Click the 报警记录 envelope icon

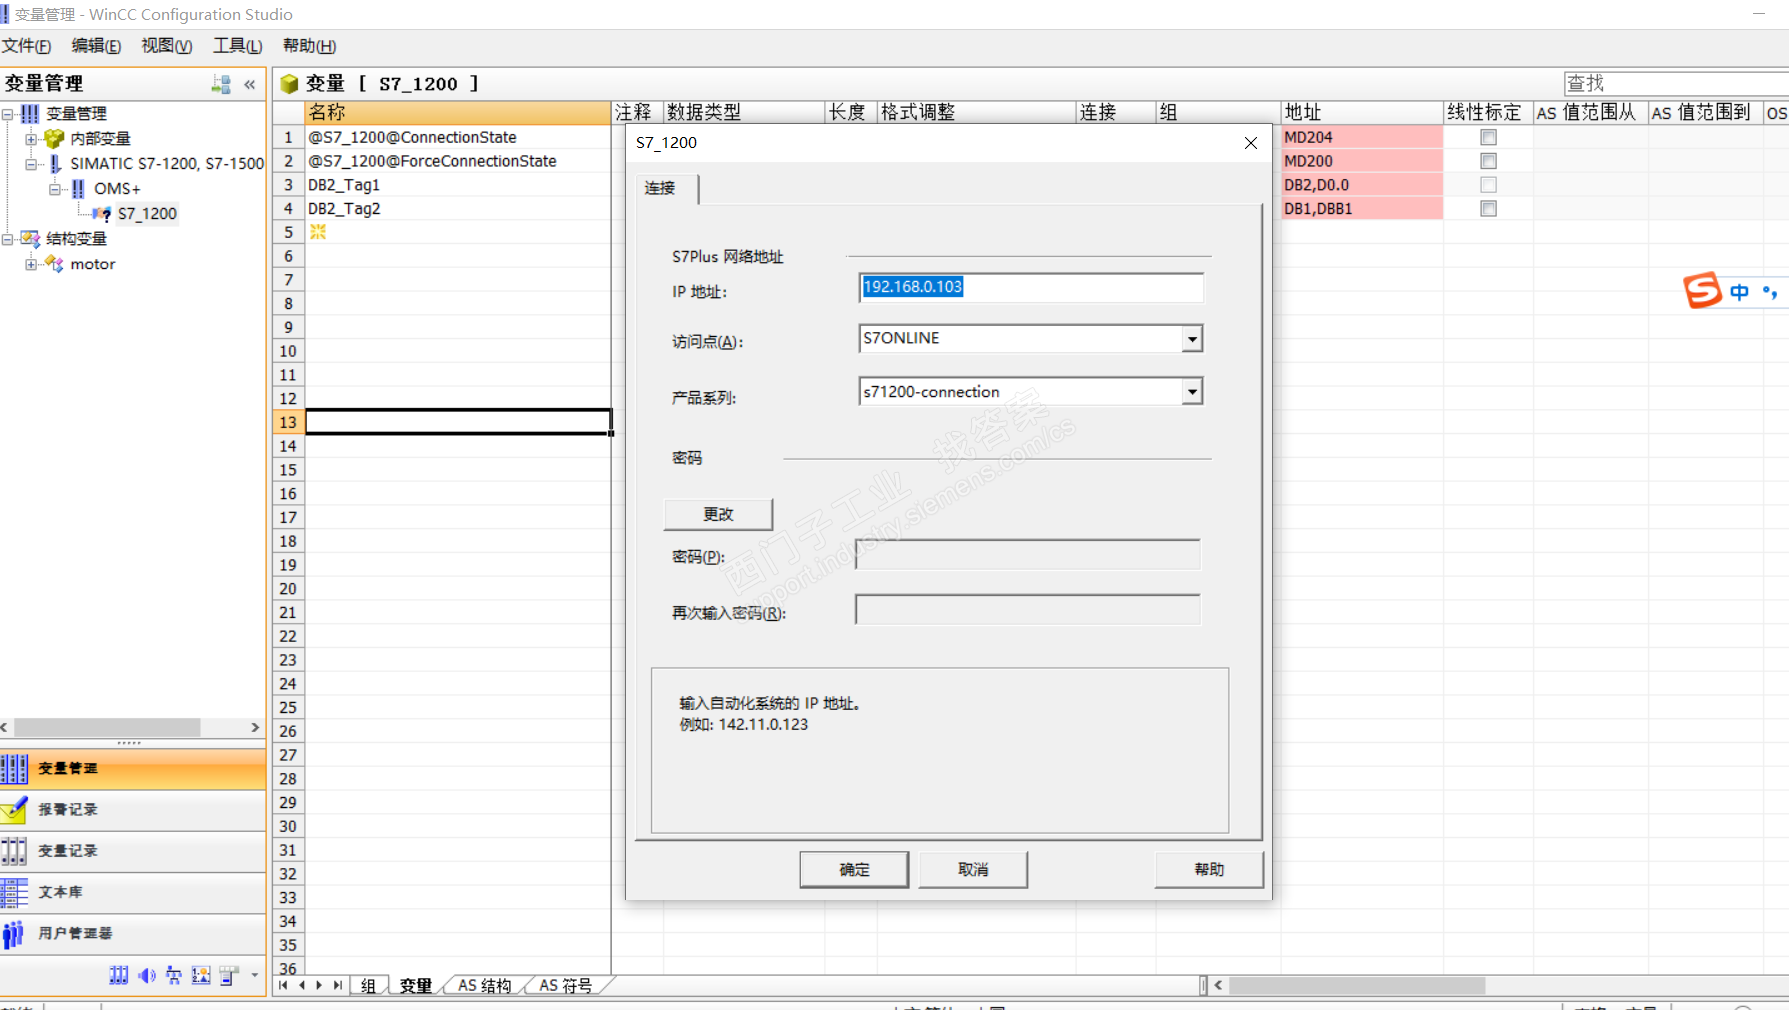14,809
